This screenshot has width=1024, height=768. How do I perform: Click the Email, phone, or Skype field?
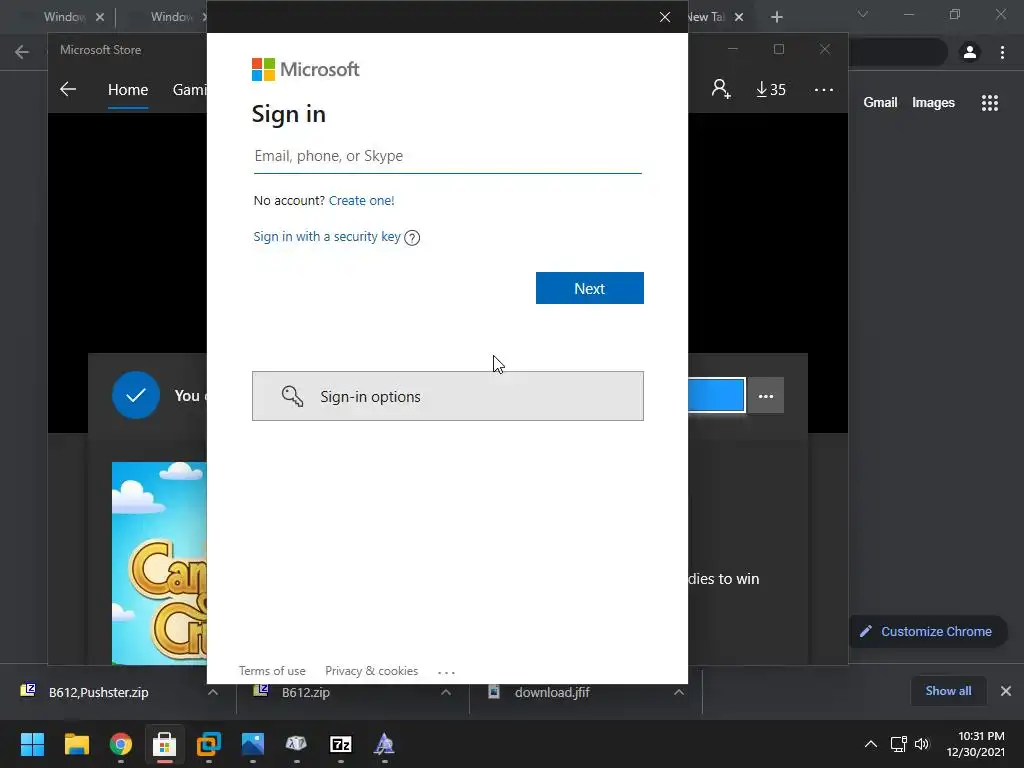(x=447, y=156)
